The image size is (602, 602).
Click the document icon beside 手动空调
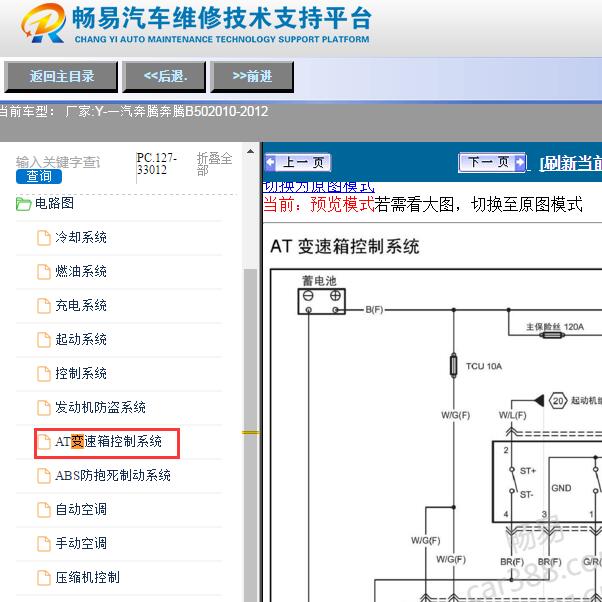click(x=44, y=544)
